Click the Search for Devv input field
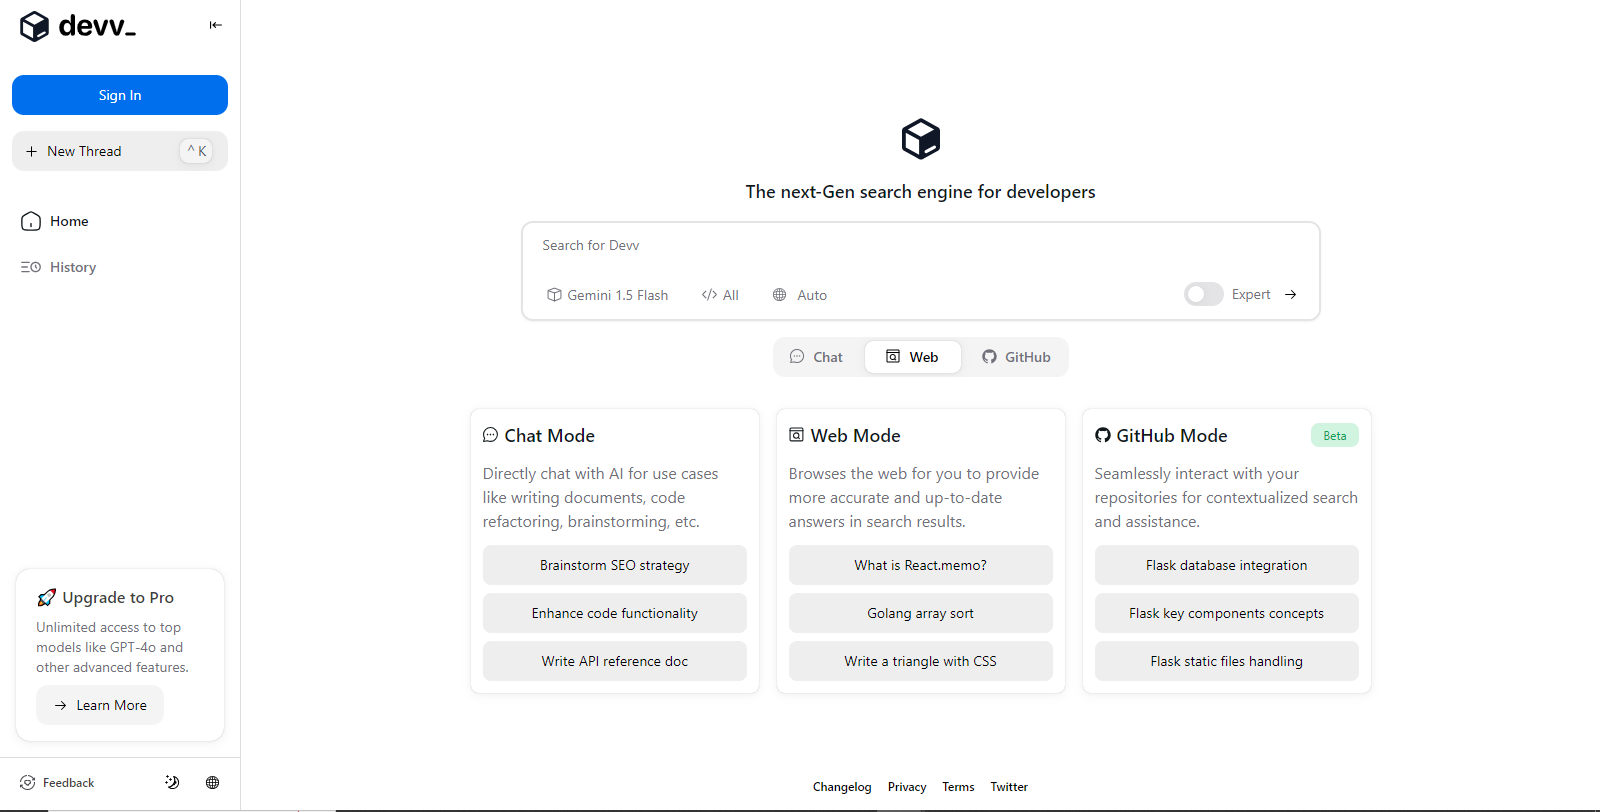The image size is (1600, 812). tap(920, 246)
